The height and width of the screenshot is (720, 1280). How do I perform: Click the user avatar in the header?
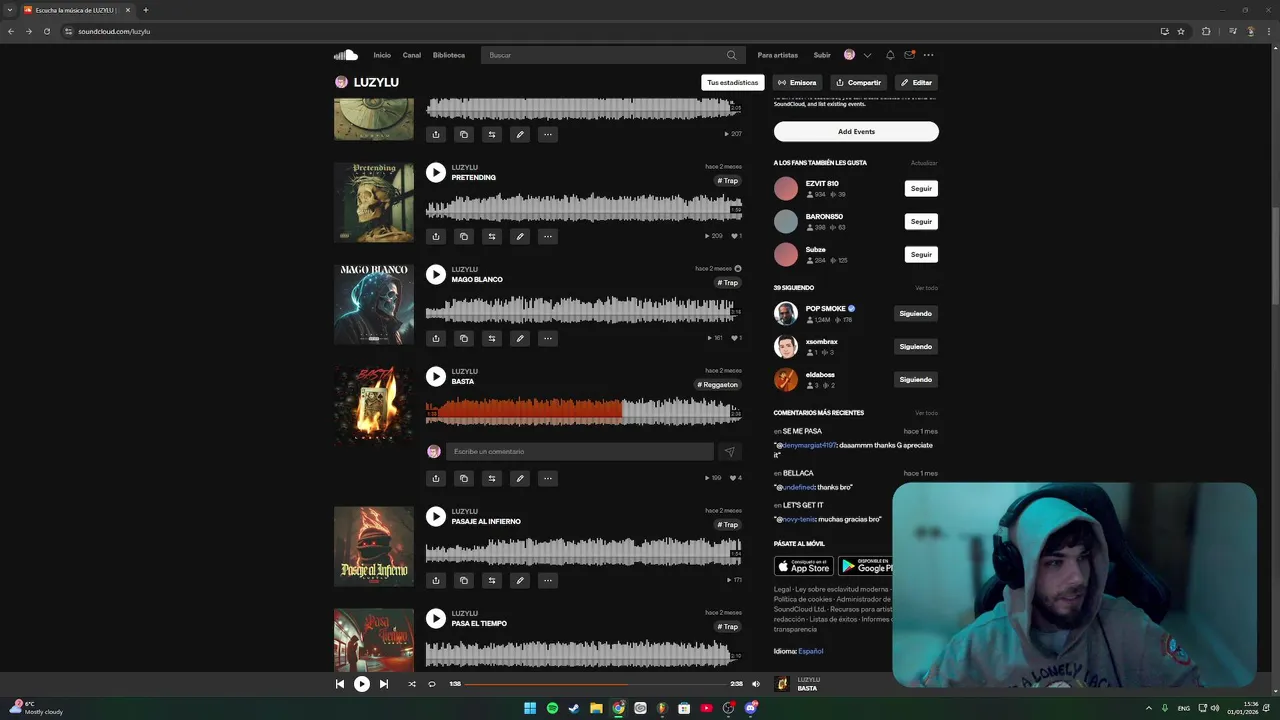coord(849,55)
